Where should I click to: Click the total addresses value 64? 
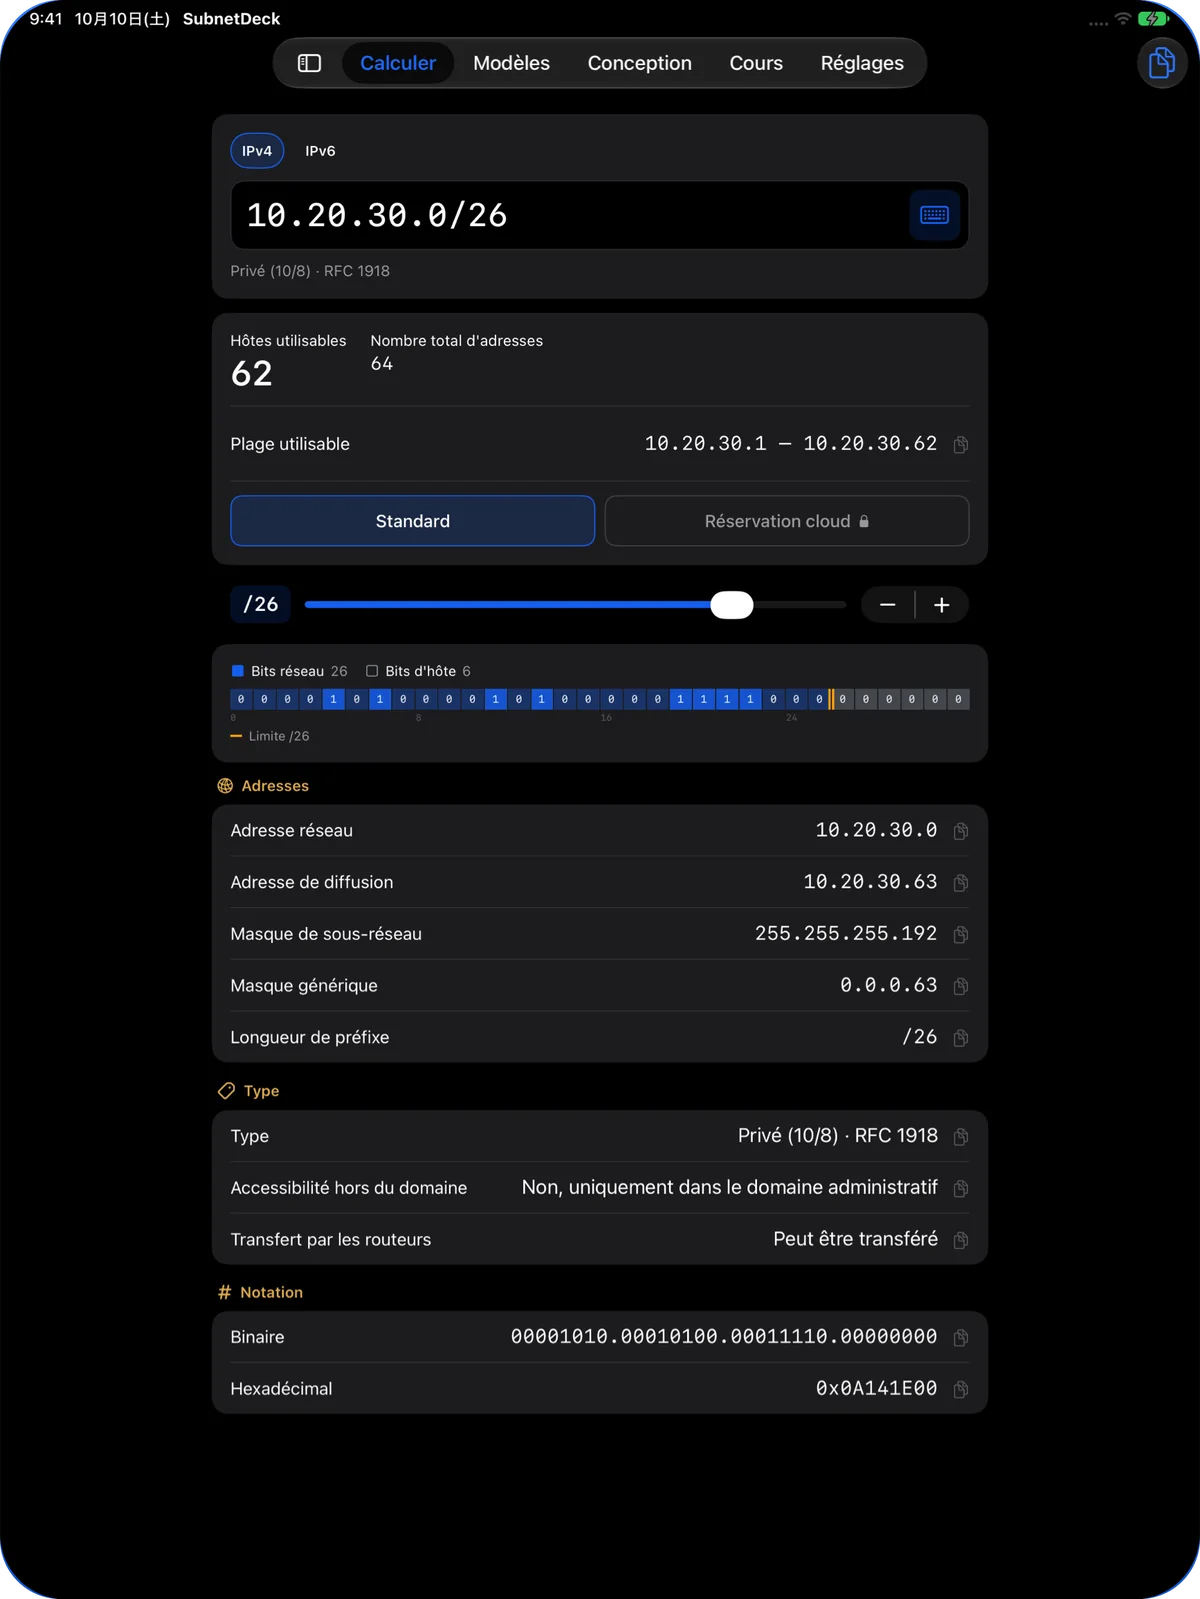382,364
